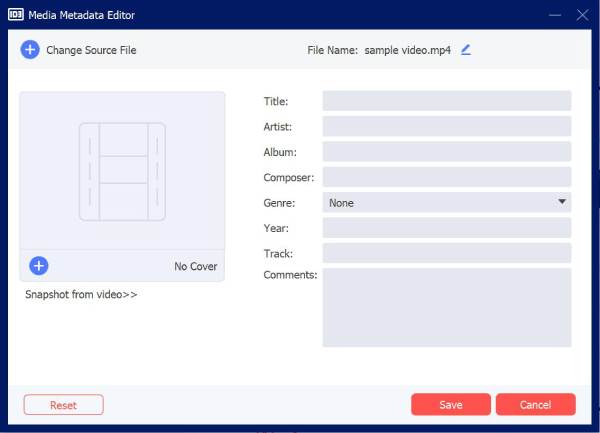The width and height of the screenshot is (600, 433).
Task: Open Snapshot from video link
Action: pos(81,295)
